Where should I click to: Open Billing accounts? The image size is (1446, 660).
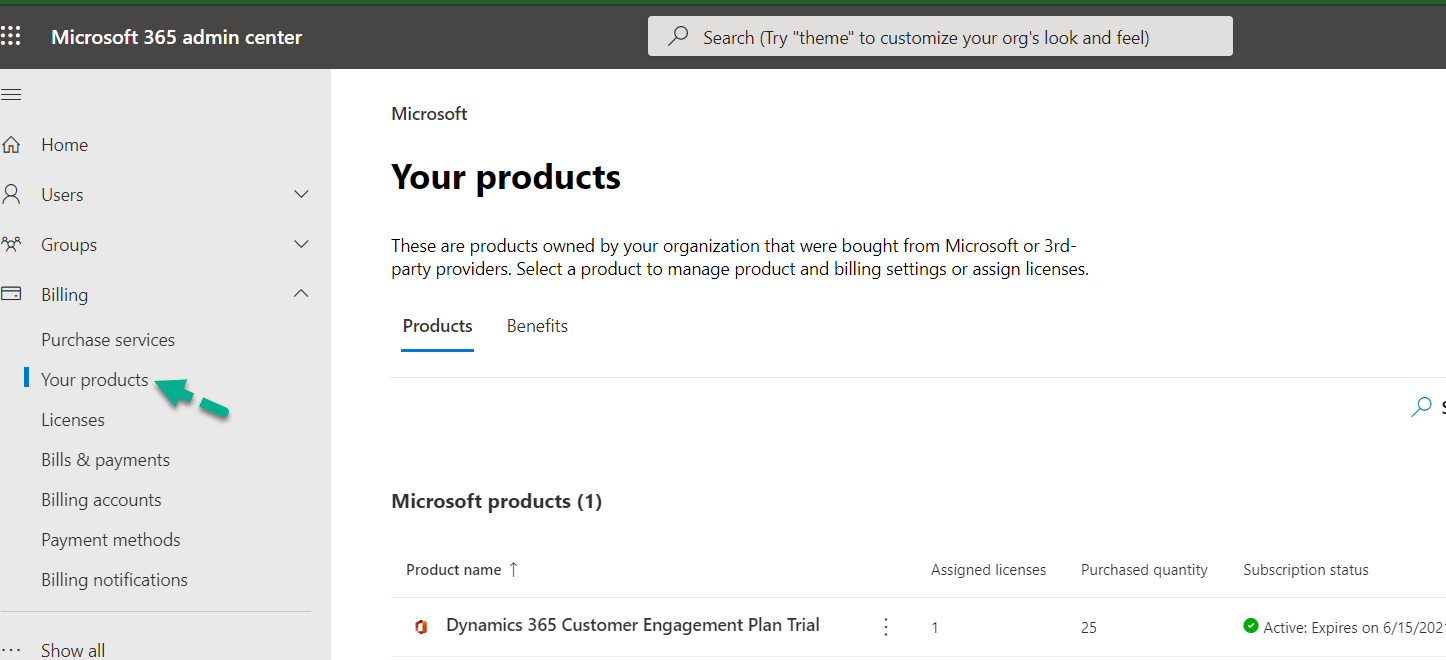point(101,500)
